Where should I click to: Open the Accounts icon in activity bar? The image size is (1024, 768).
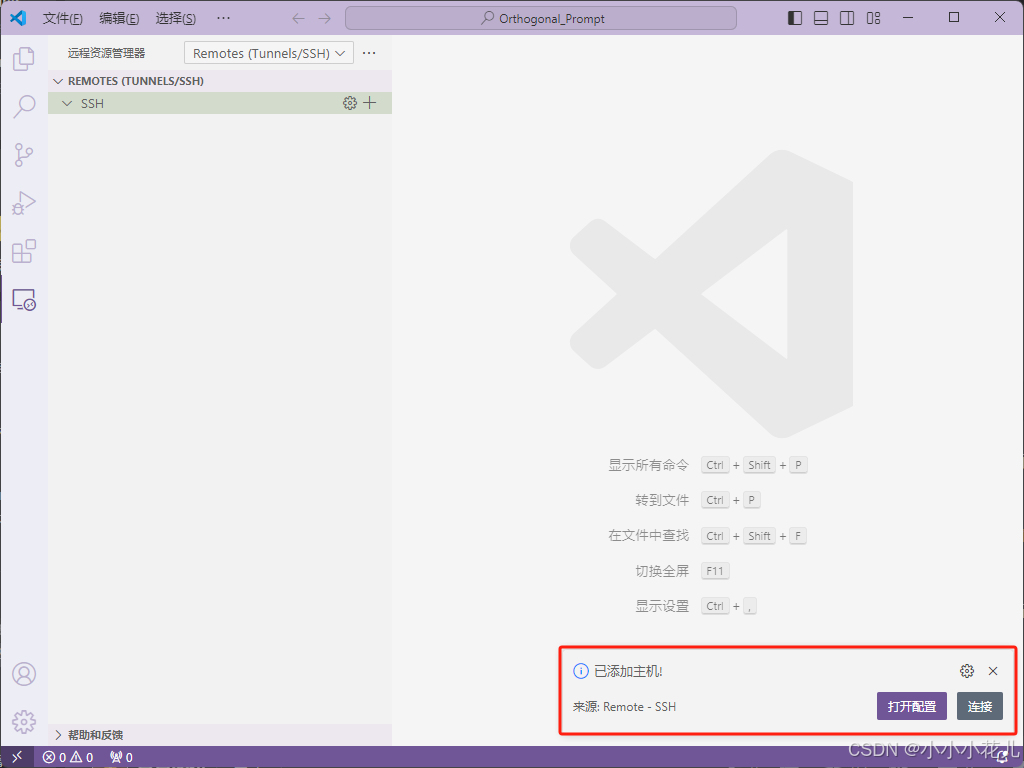pyautogui.click(x=24, y=674)
